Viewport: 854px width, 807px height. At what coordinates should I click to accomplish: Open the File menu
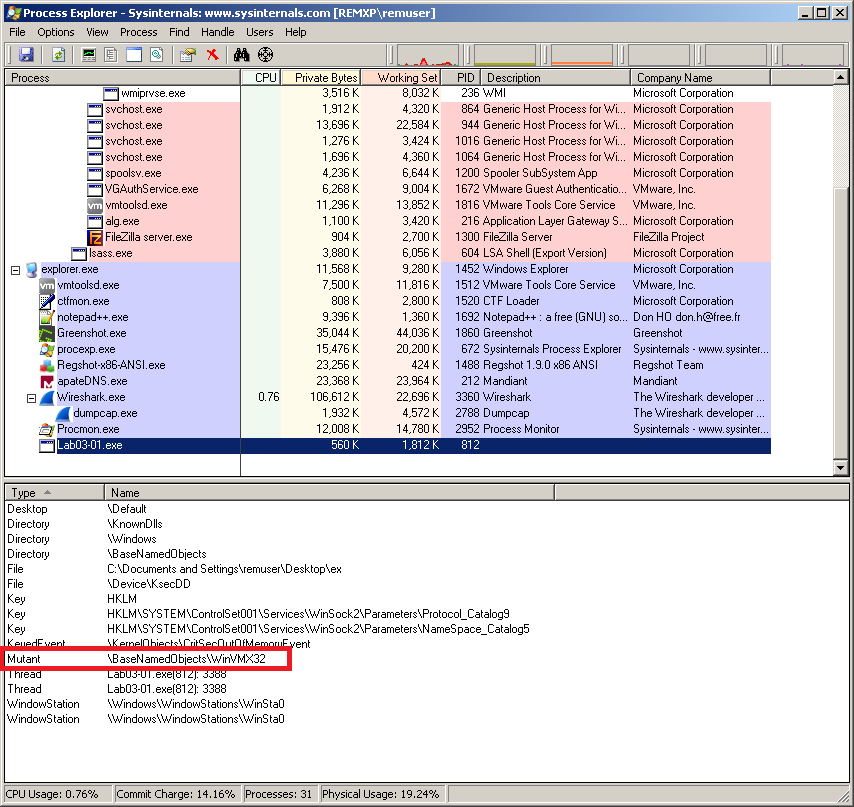(x=17, y=32)
